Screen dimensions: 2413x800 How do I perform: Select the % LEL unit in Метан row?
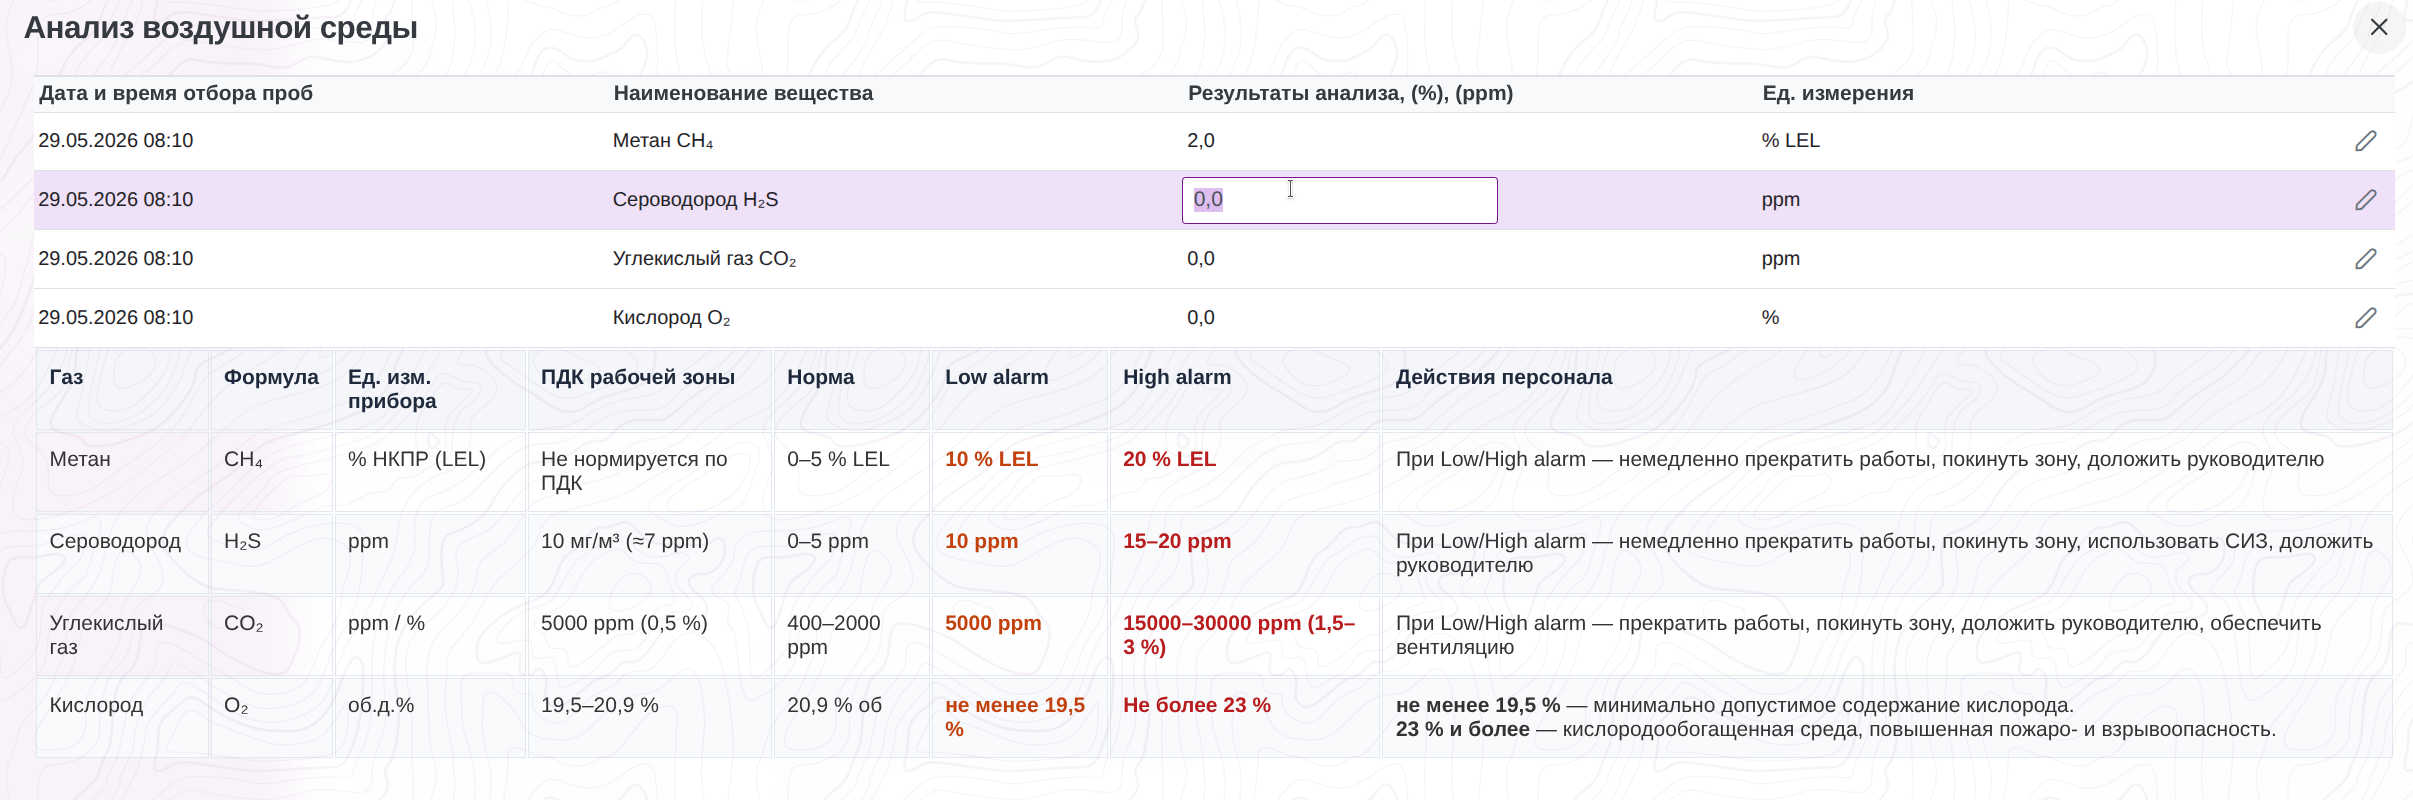pyautogui.click(x=1790, y=141)
